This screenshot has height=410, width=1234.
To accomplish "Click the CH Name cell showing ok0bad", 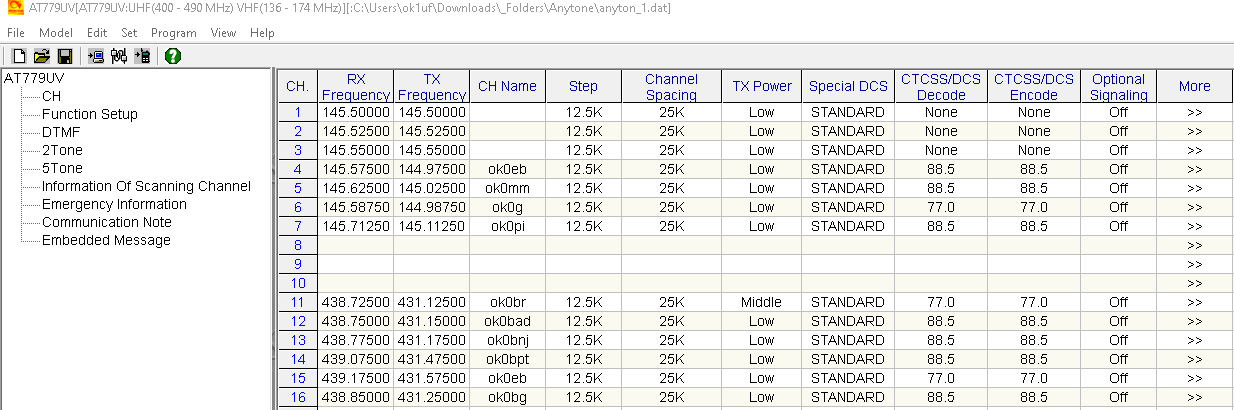I will 507,321.
